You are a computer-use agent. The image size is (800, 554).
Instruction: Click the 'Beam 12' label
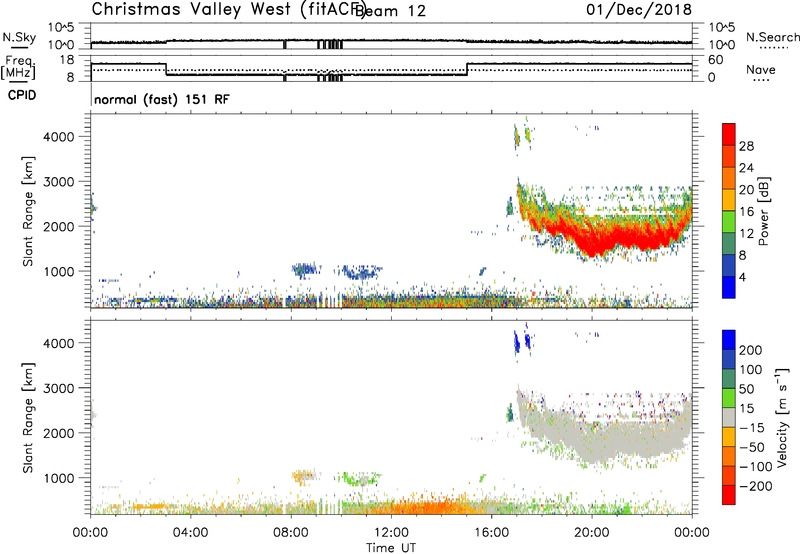pos(390,11)
